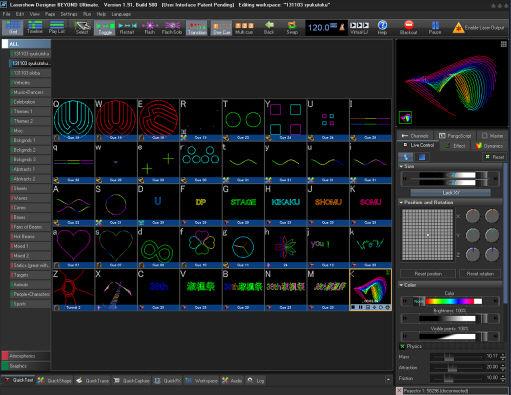Open the Timeline view
511x395 pixels.
pyautogui.click(x=35, y=28)
